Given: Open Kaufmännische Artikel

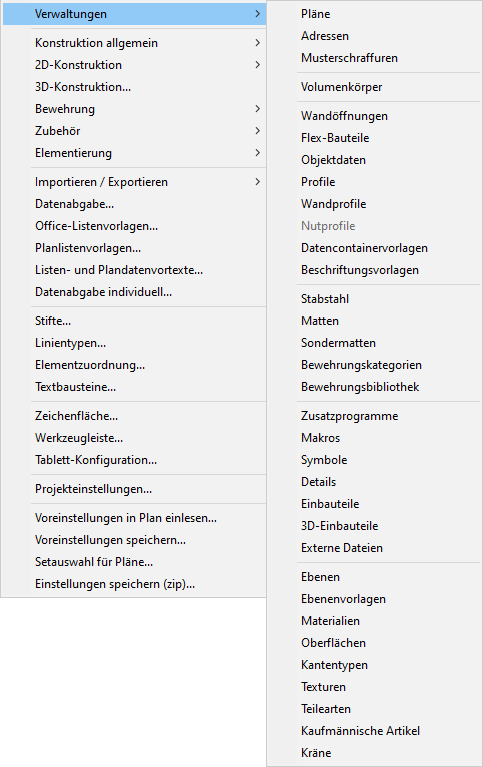Looking at the screenshot, I should coord(374,731).
